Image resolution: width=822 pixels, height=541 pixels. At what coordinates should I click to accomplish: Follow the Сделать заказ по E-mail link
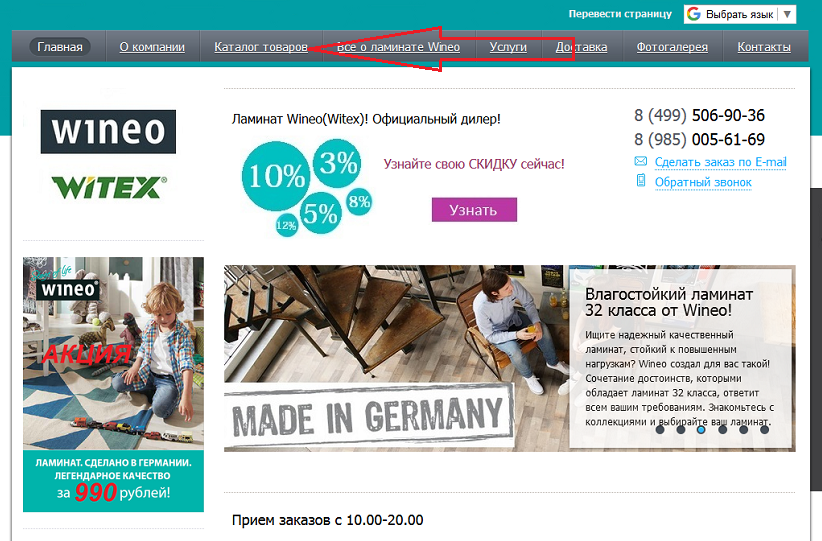(720, 162)
